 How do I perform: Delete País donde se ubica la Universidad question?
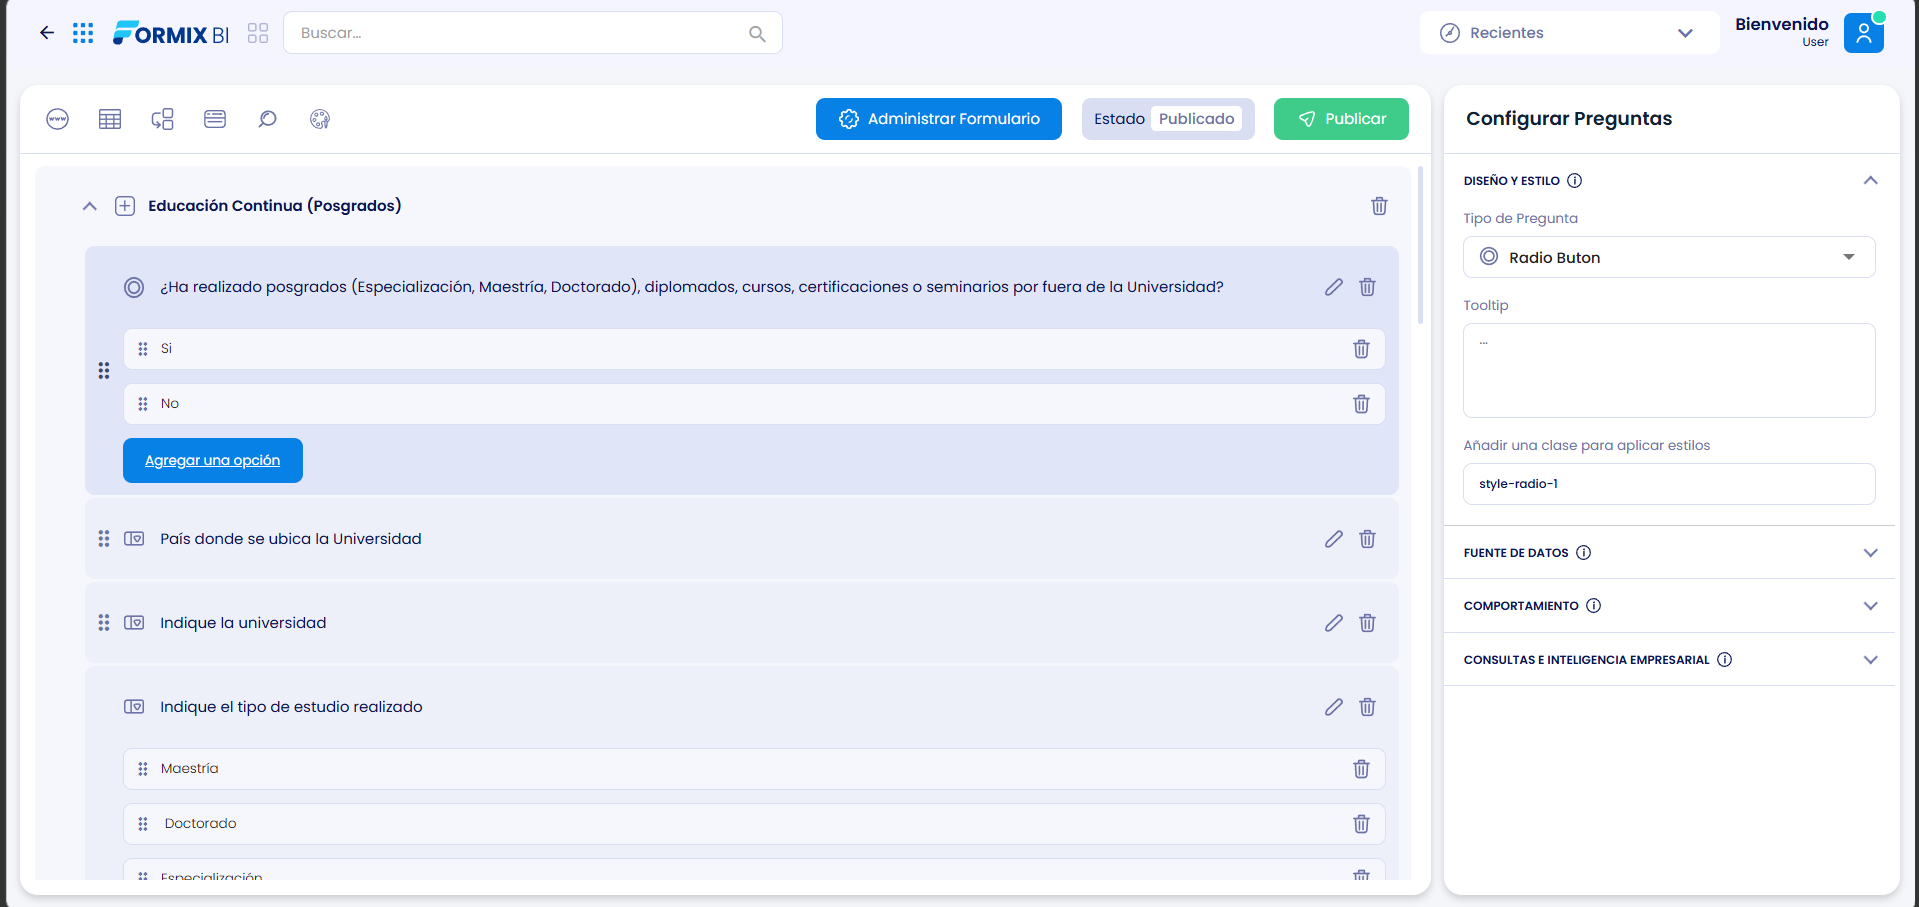[1367, 539]
